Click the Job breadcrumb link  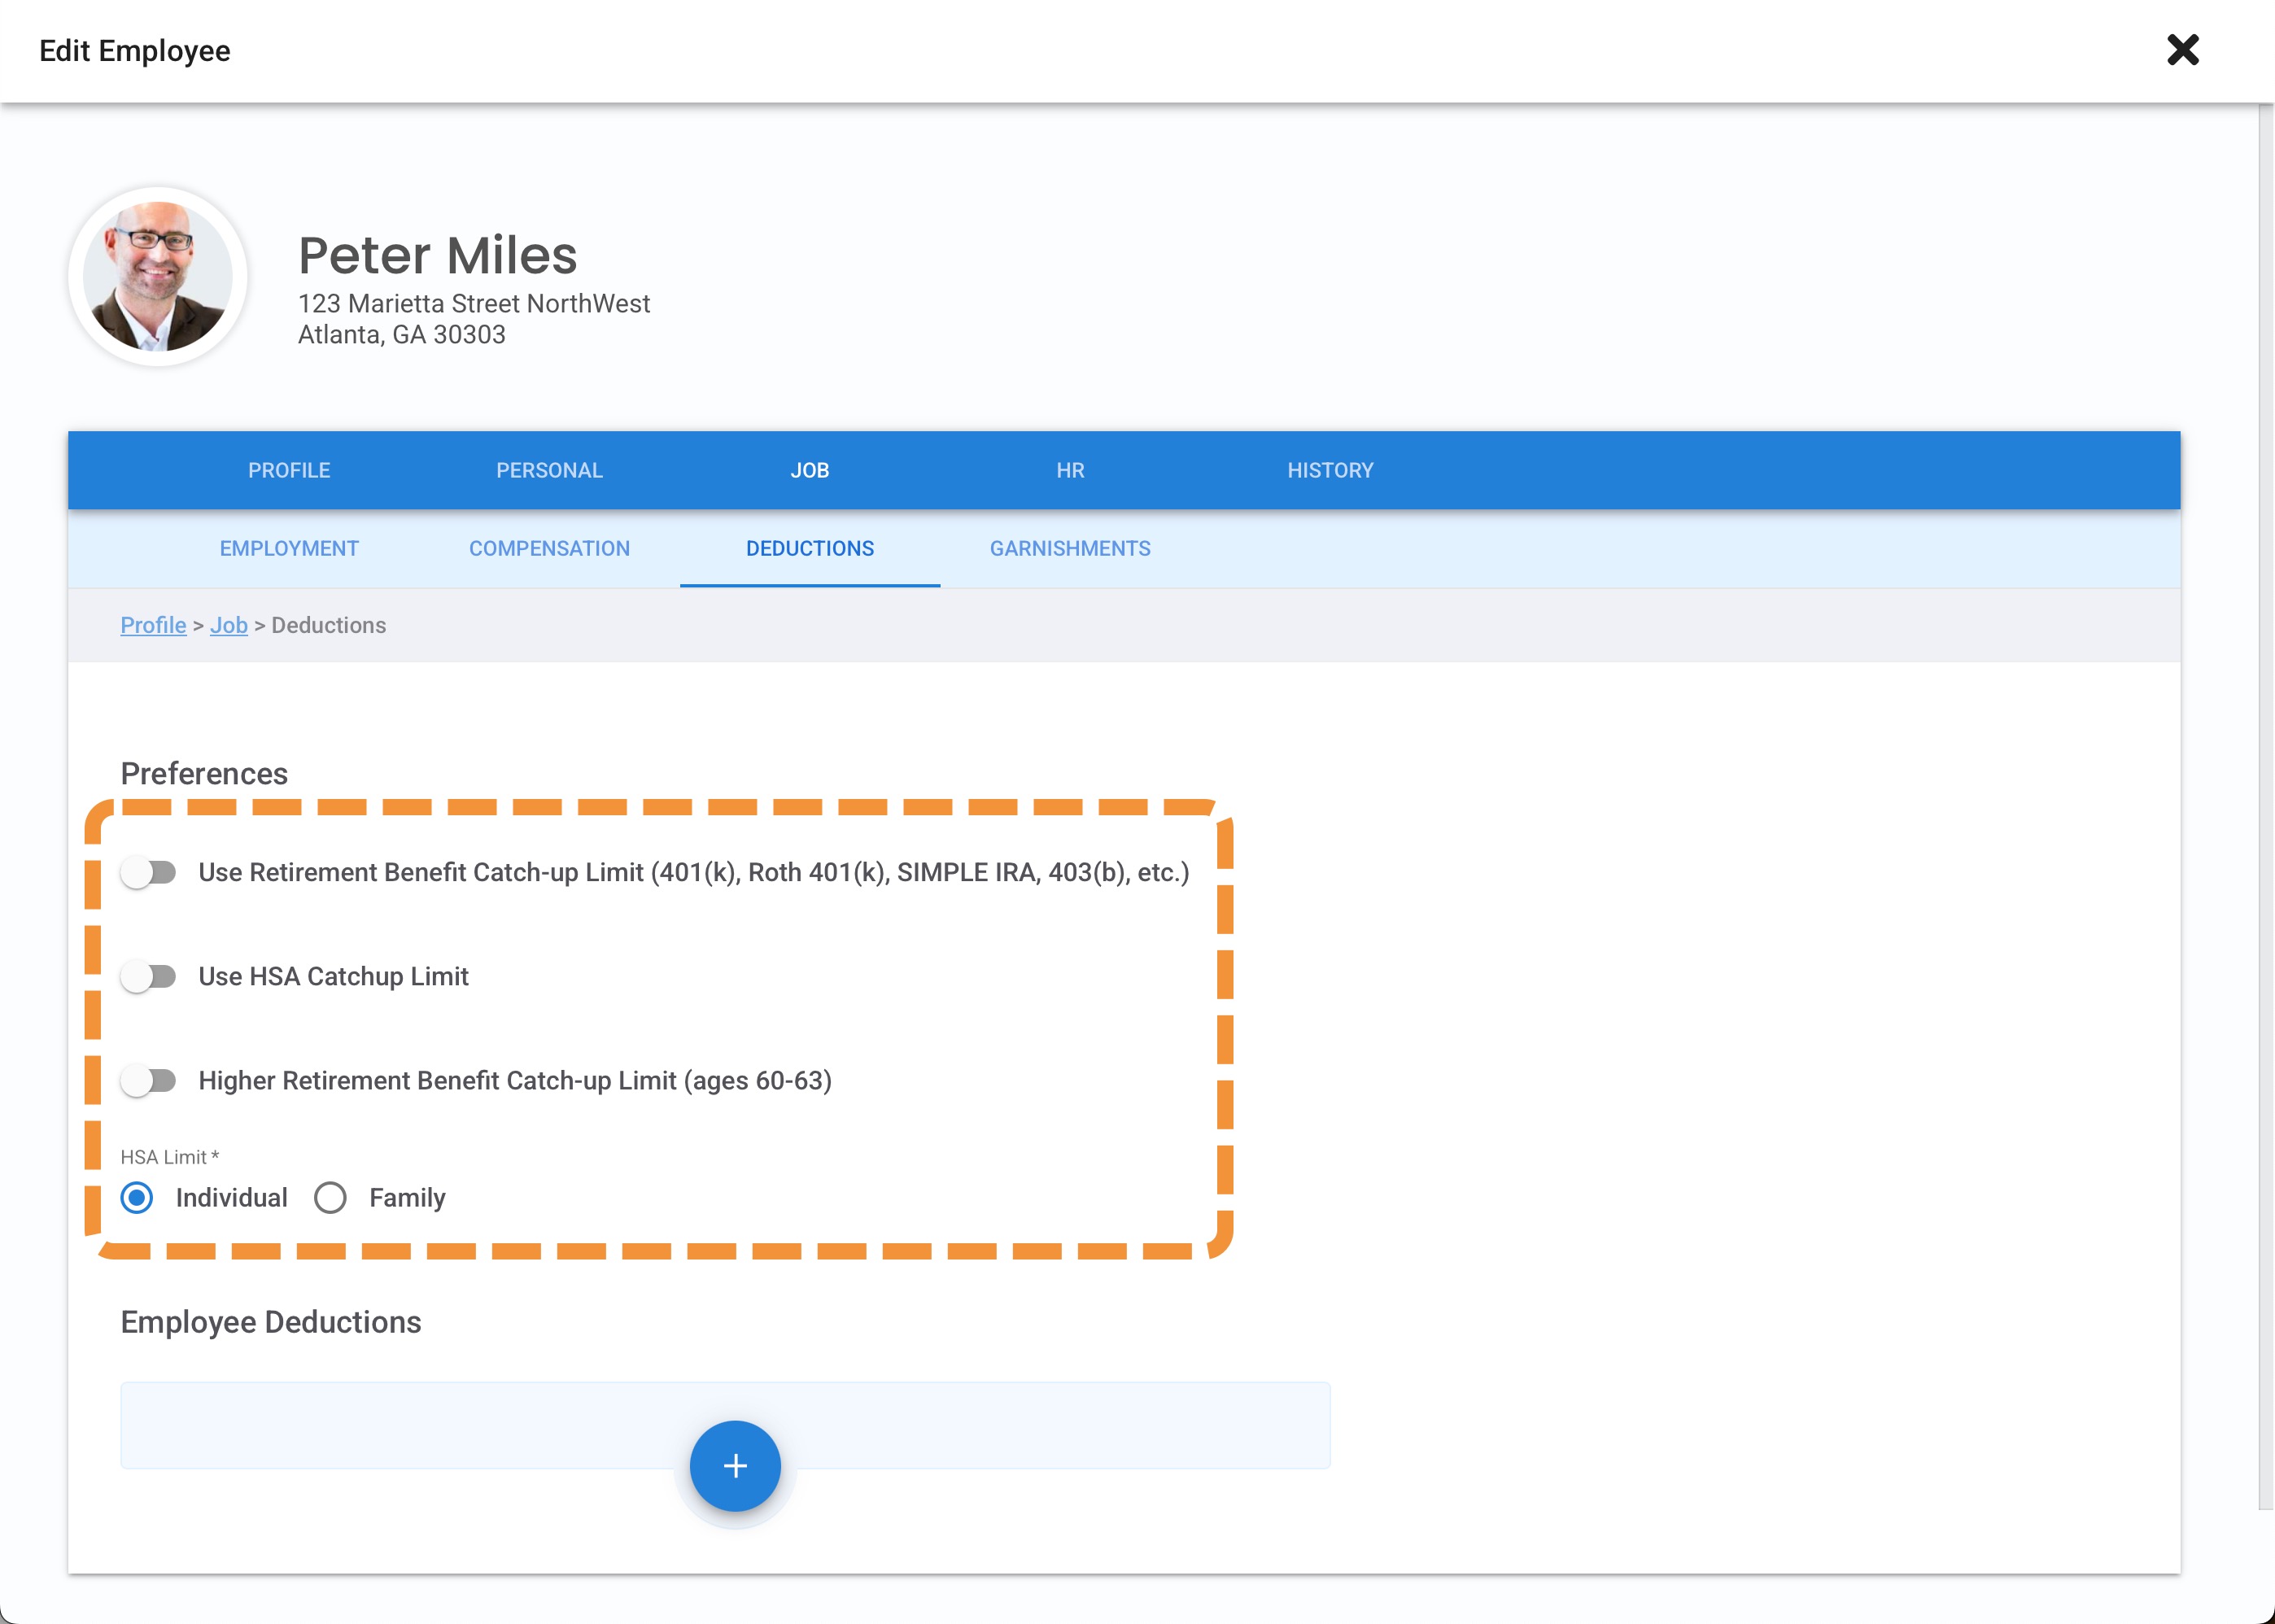click(228, 625)
